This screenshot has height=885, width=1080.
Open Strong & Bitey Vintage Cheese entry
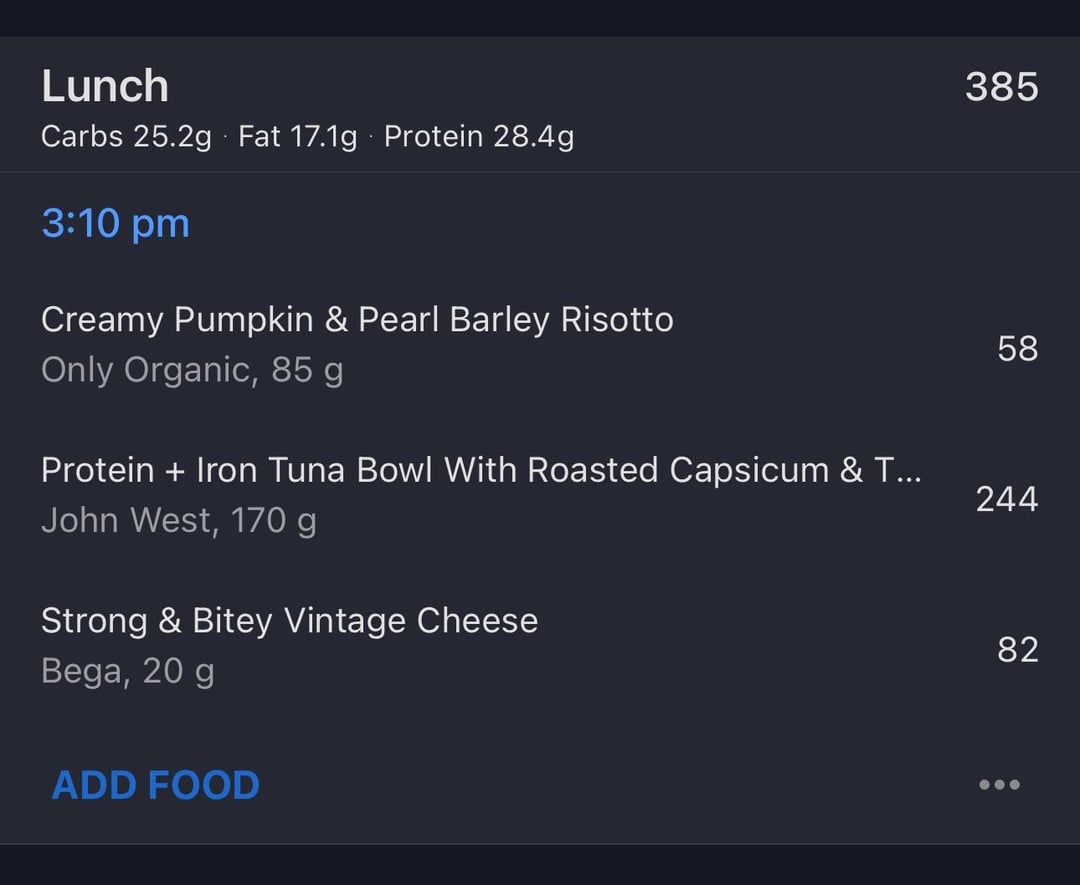(x=289, y=621)
